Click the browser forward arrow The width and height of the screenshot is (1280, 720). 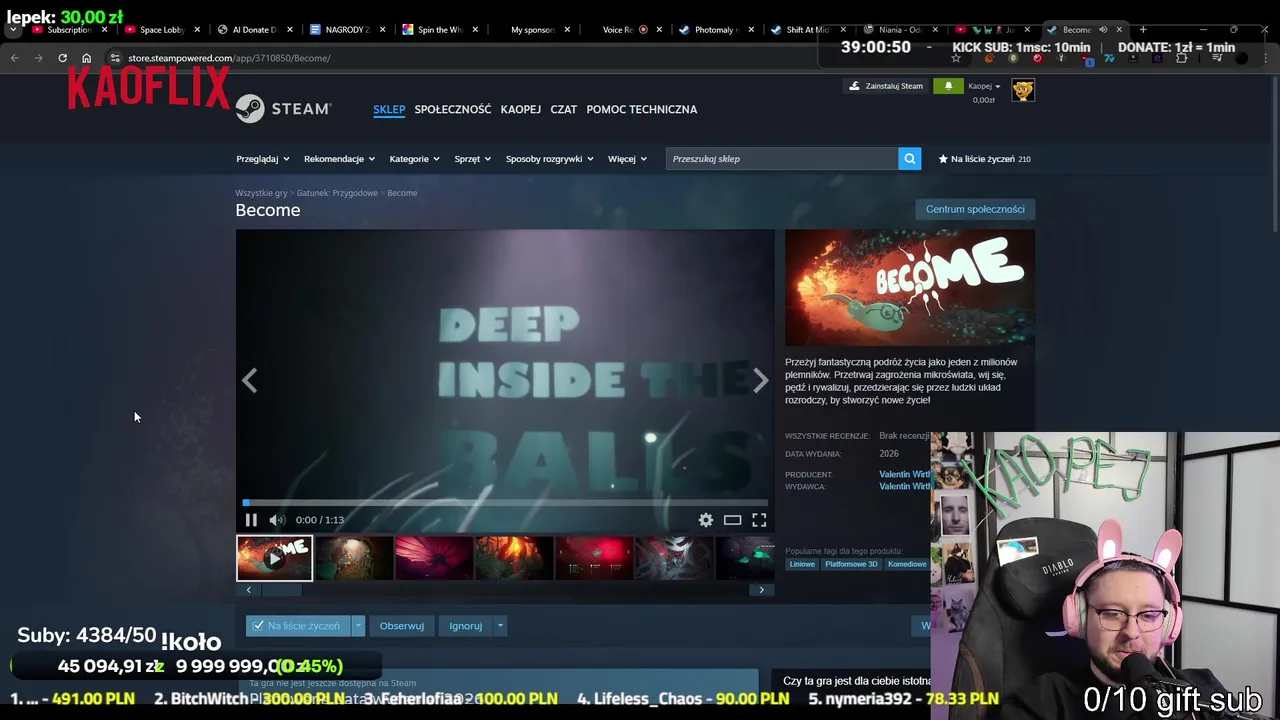point(38,58)
